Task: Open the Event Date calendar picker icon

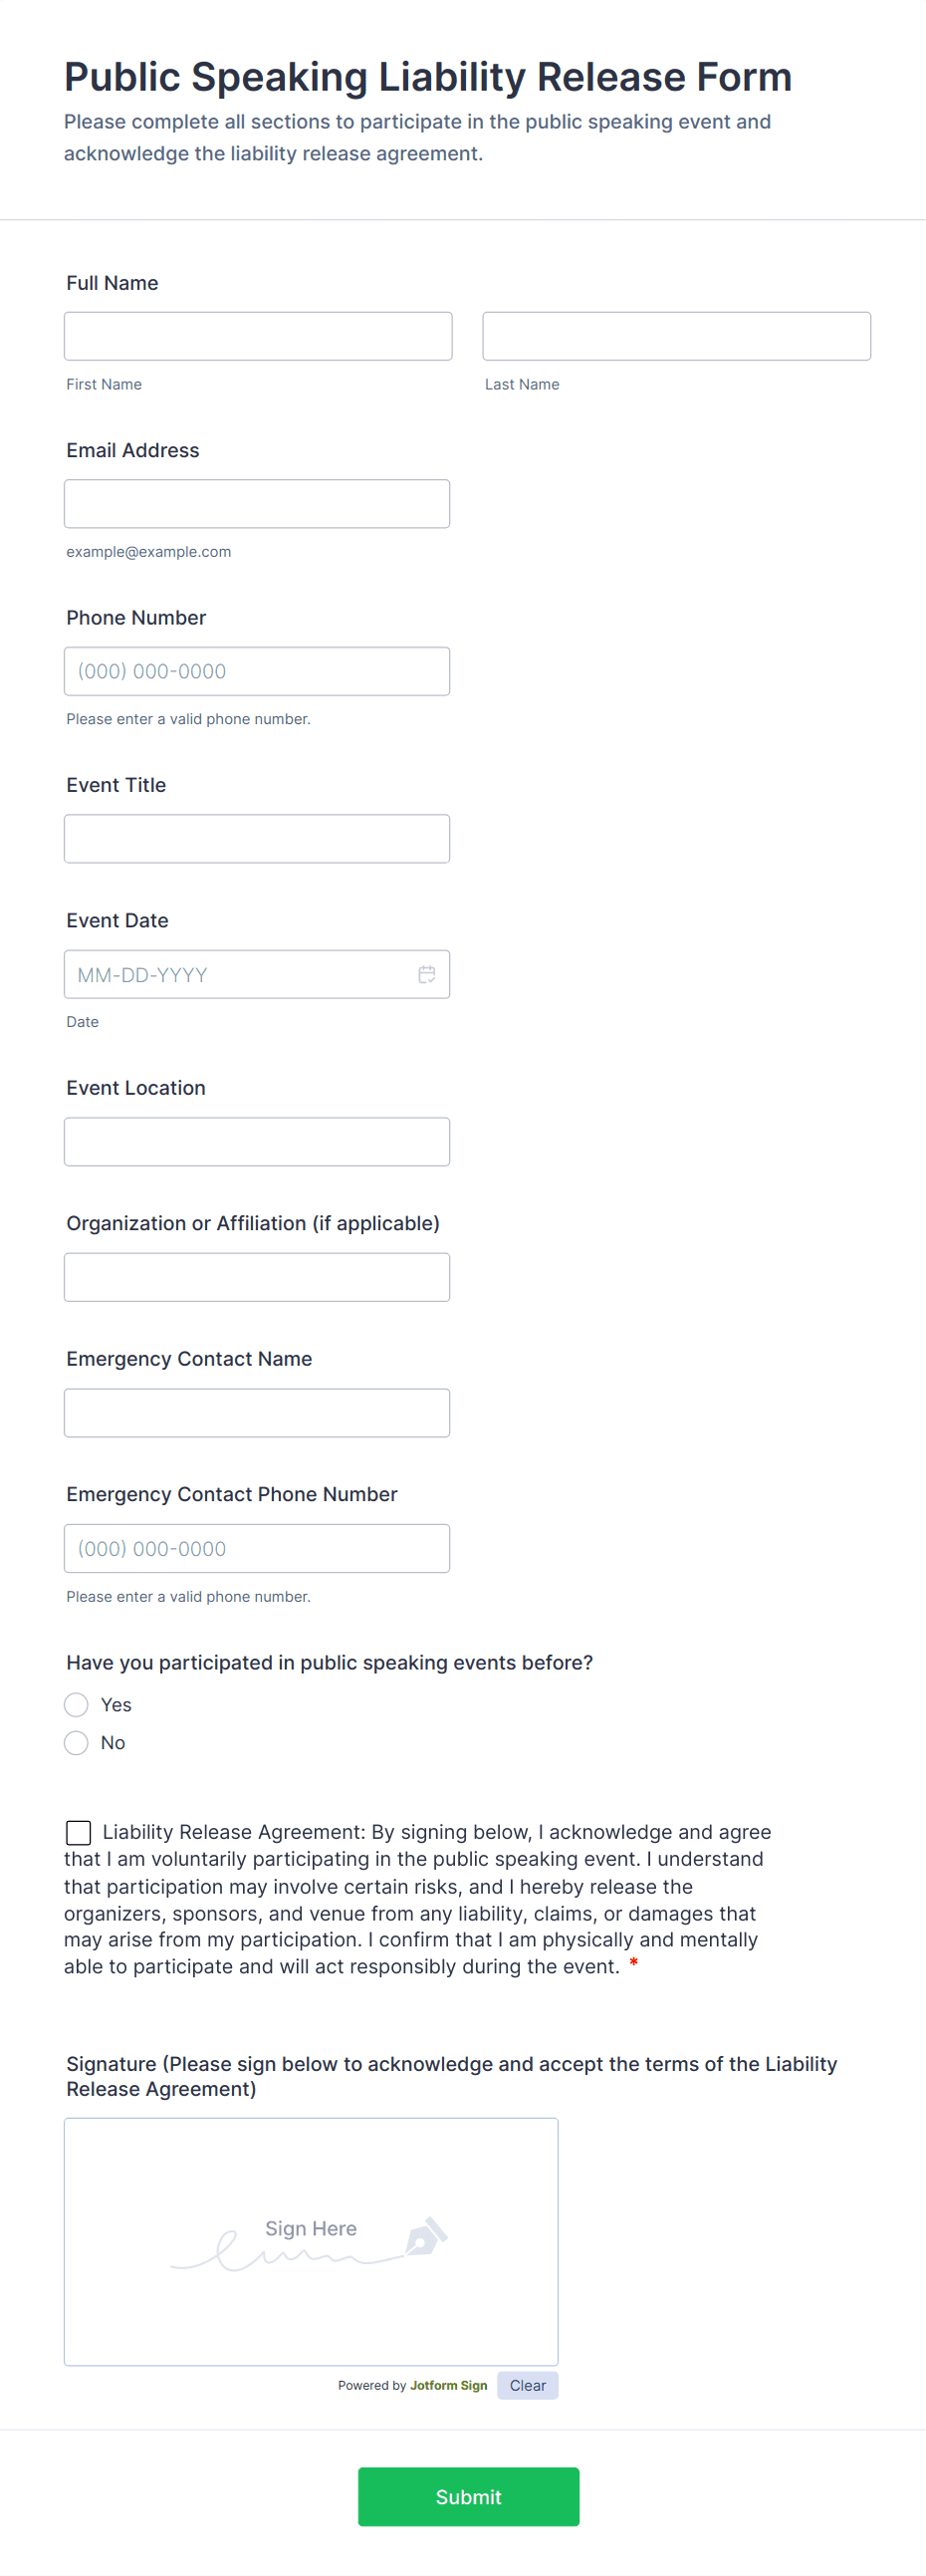Action: pyautogui.click(x=427, y=974)
